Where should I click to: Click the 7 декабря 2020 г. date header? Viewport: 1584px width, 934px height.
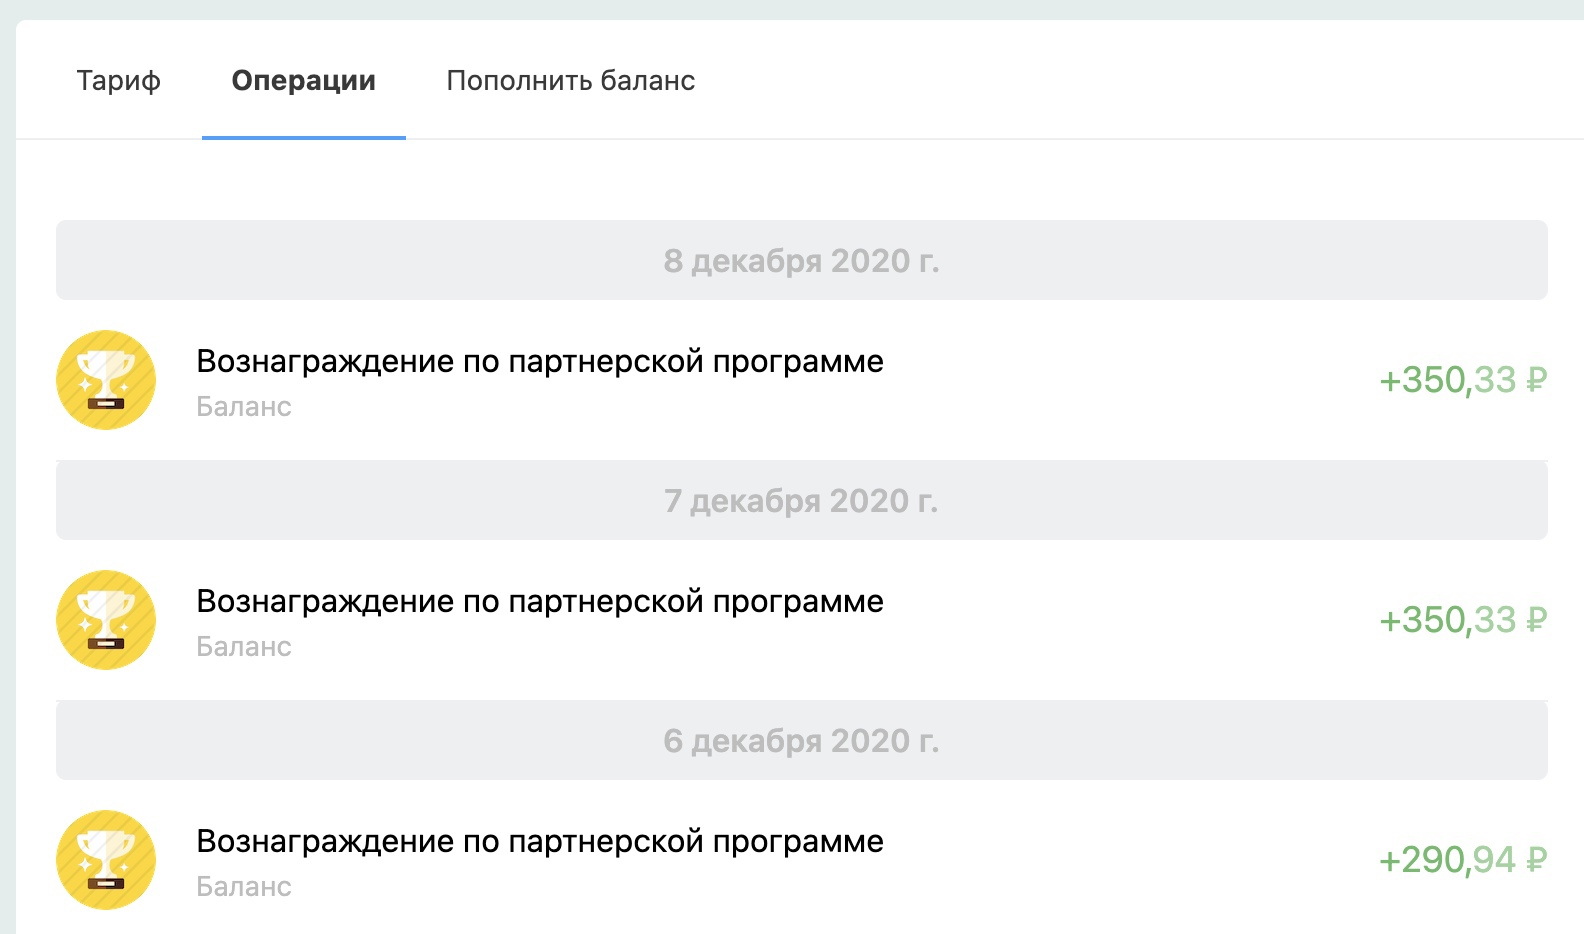tap(801, 501)
